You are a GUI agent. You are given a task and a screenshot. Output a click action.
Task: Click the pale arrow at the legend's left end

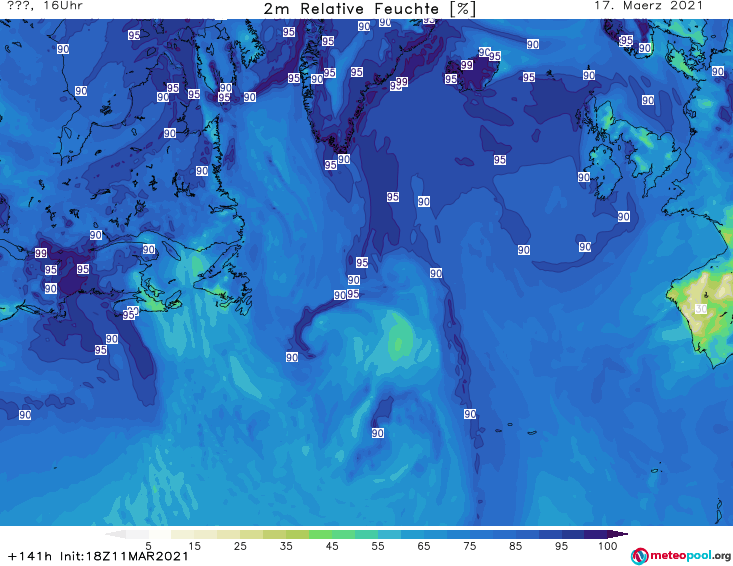pyautogui.click(x=115, y=534)
